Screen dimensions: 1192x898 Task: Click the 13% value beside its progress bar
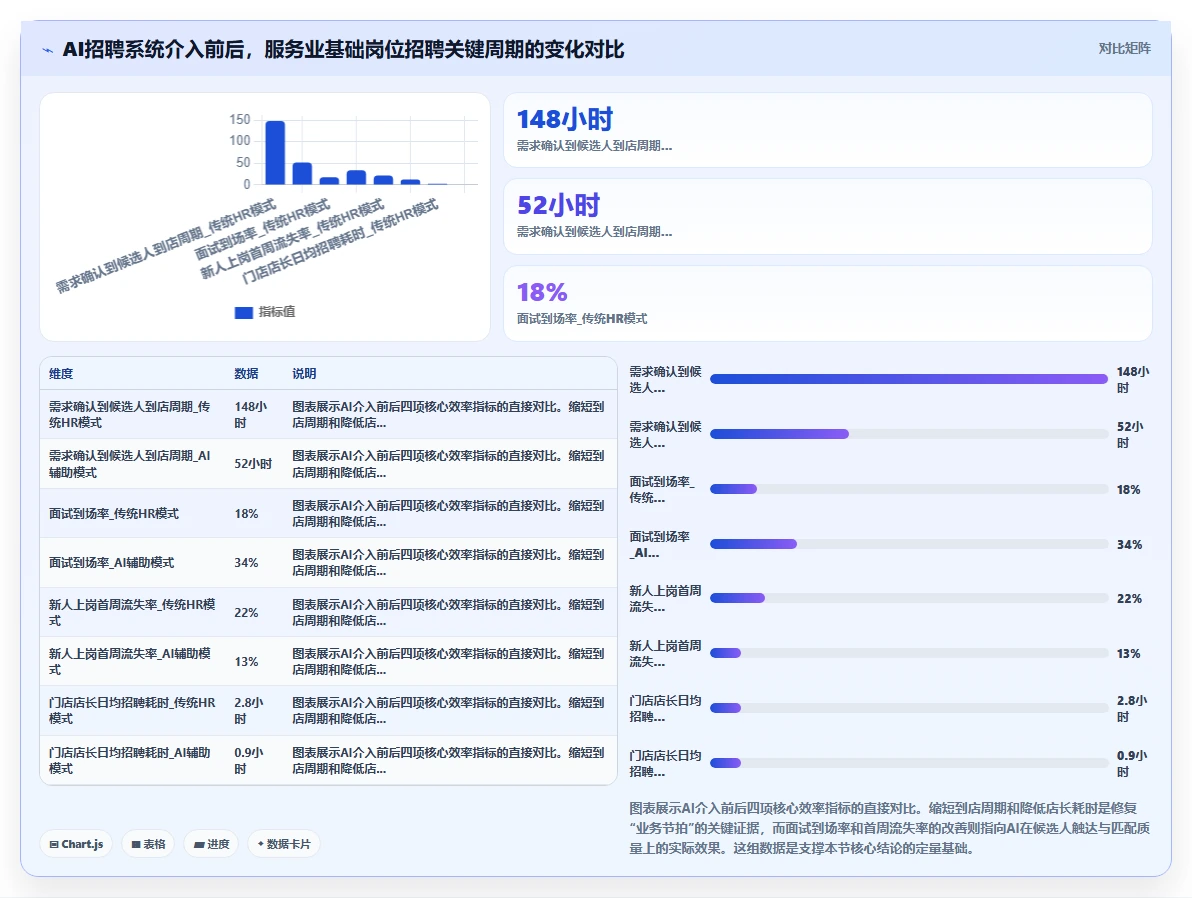tap(1129, 653)
